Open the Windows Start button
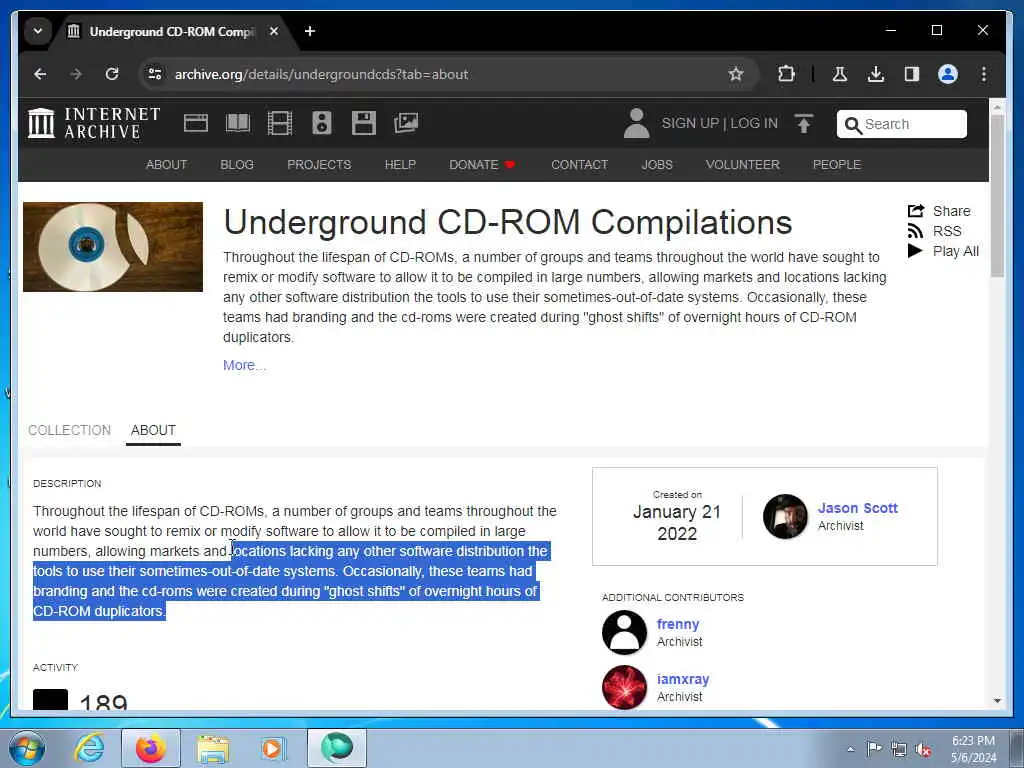The width and height of the screenshot is (1024, 768). coord(27,748)
